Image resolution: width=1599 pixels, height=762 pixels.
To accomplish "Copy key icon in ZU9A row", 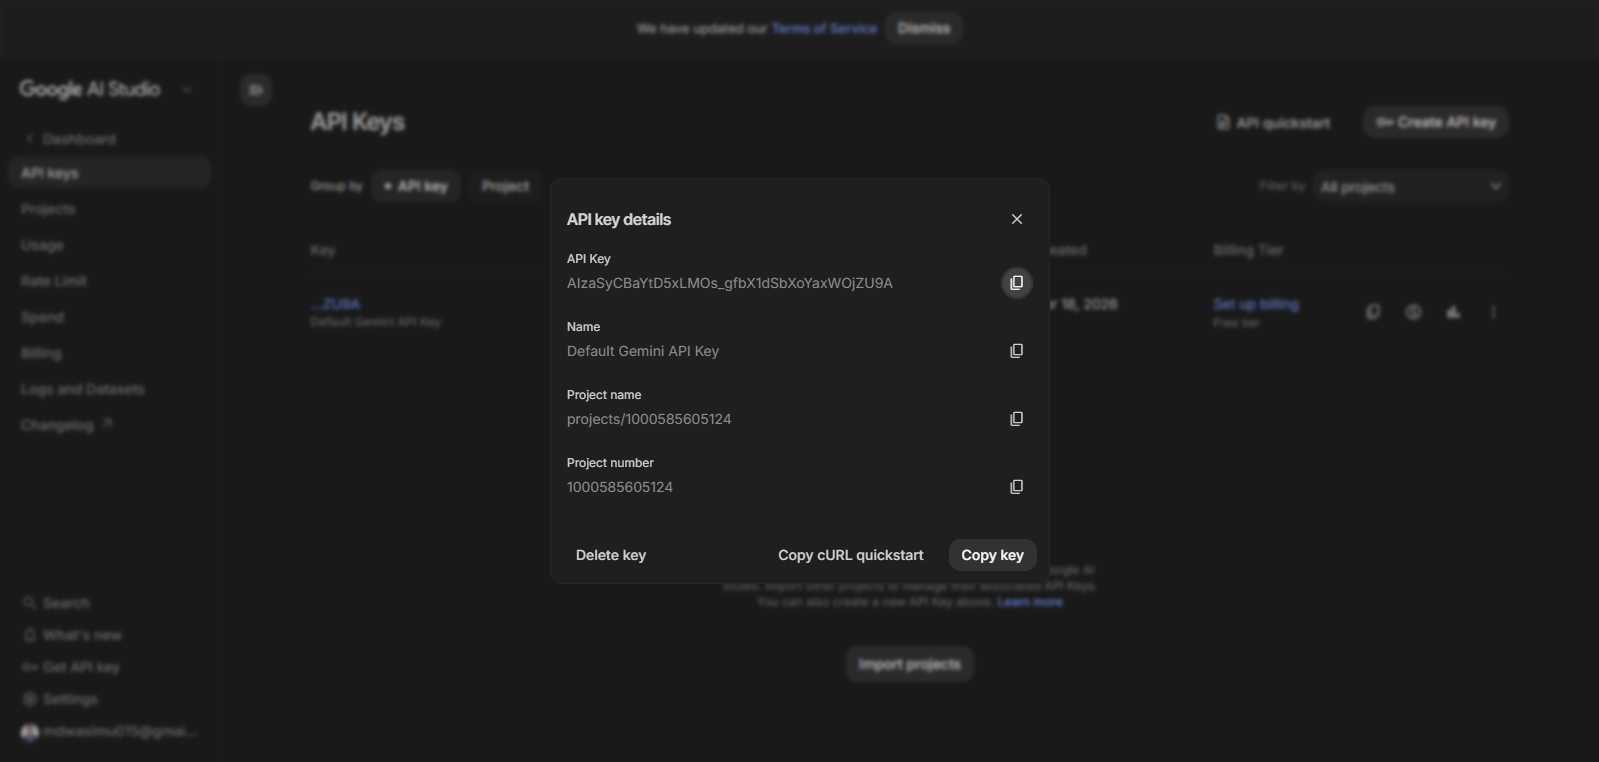I will [x=1373, y=312].
